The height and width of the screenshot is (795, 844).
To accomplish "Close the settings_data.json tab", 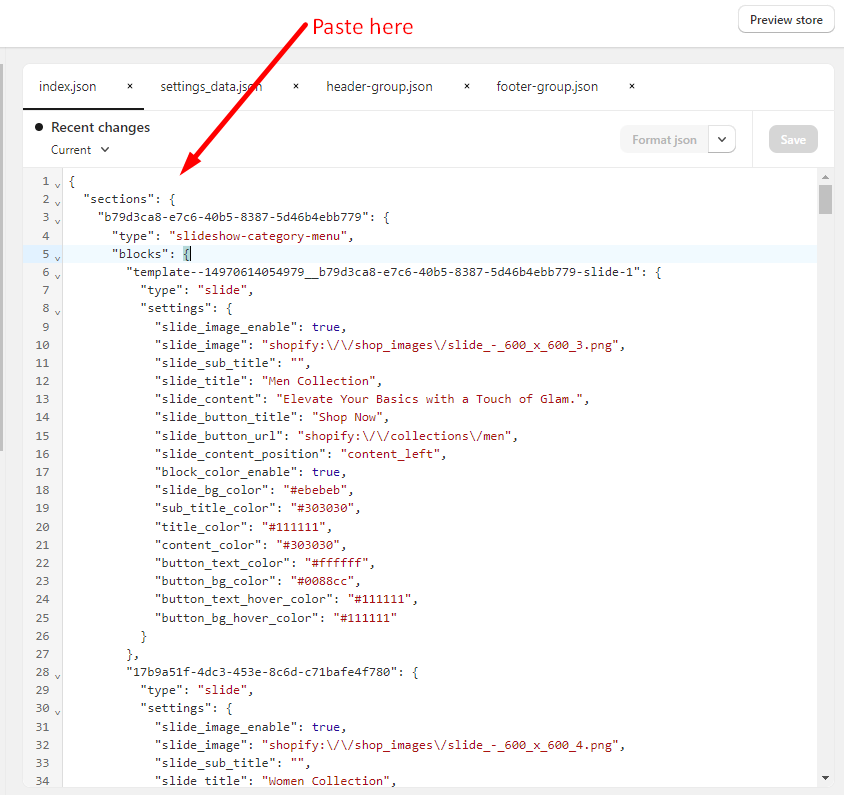I will [296, 86].
